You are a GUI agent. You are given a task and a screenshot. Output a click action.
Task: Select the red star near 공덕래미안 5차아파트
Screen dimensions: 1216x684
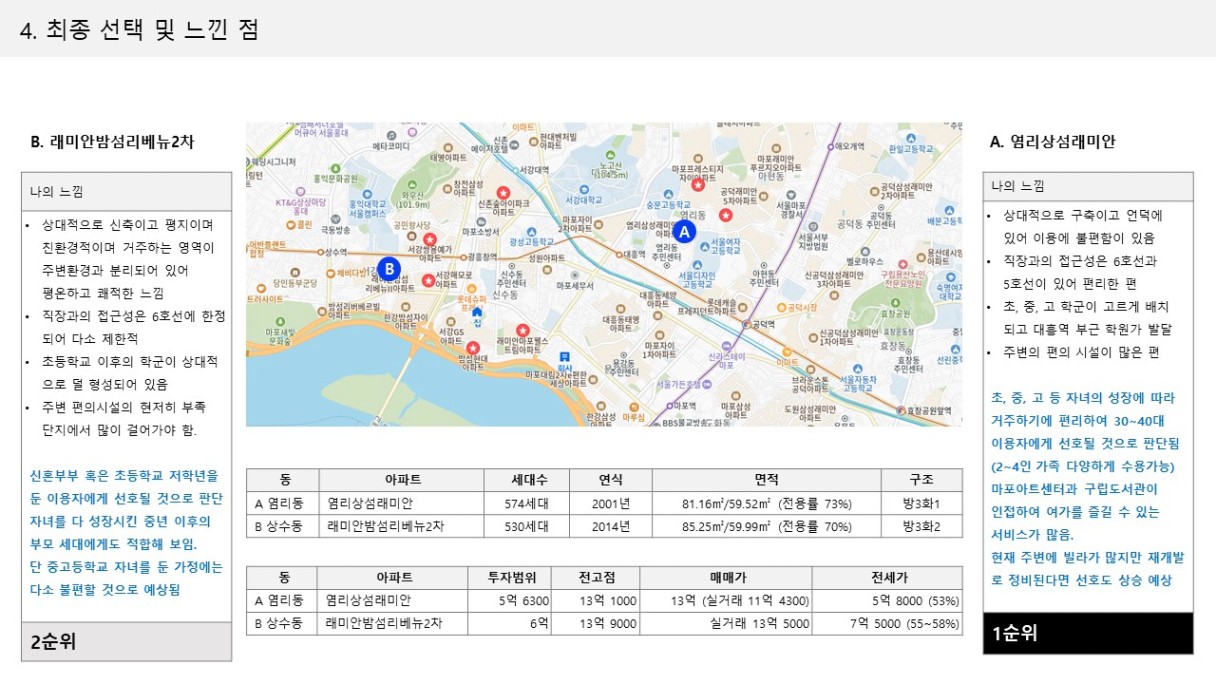click(x=726, y=215)
